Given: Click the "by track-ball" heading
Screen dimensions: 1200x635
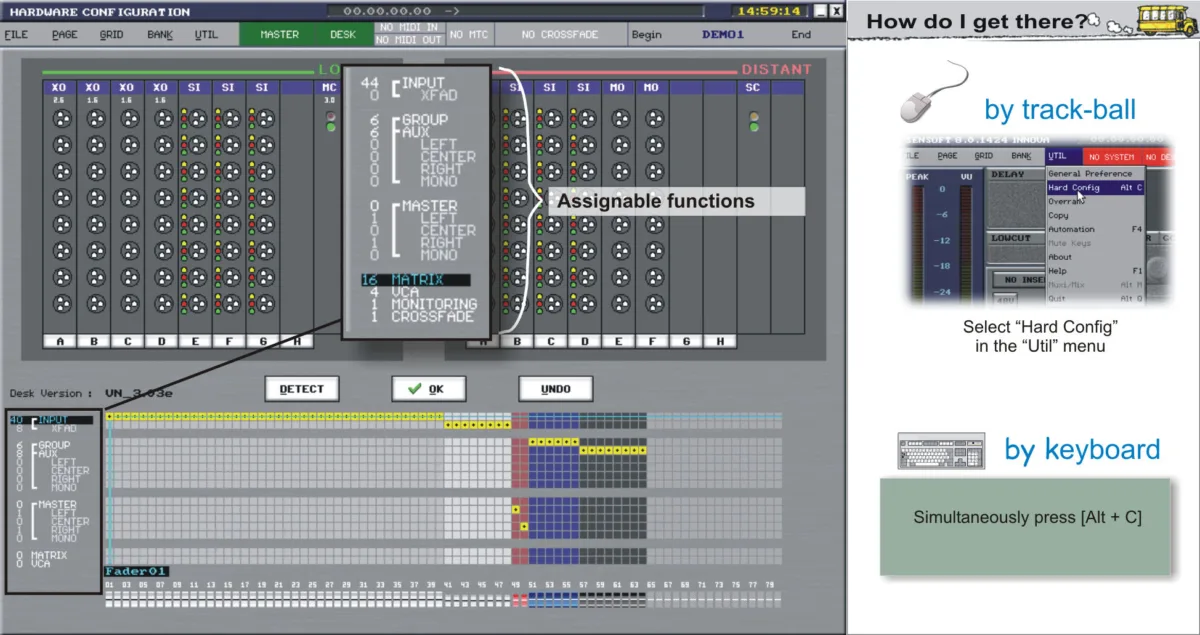Looking at the screenshot, I should [1060, 108].
